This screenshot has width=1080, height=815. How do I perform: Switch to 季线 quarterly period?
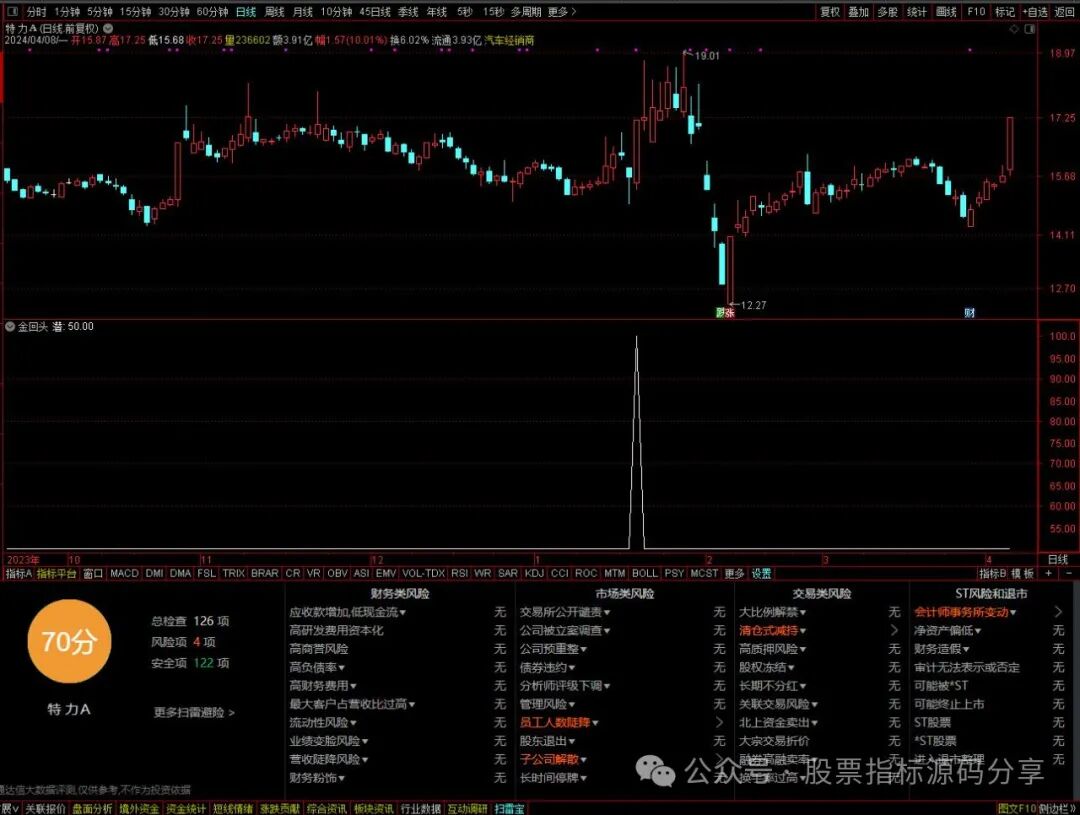click(x=408, y=12)
